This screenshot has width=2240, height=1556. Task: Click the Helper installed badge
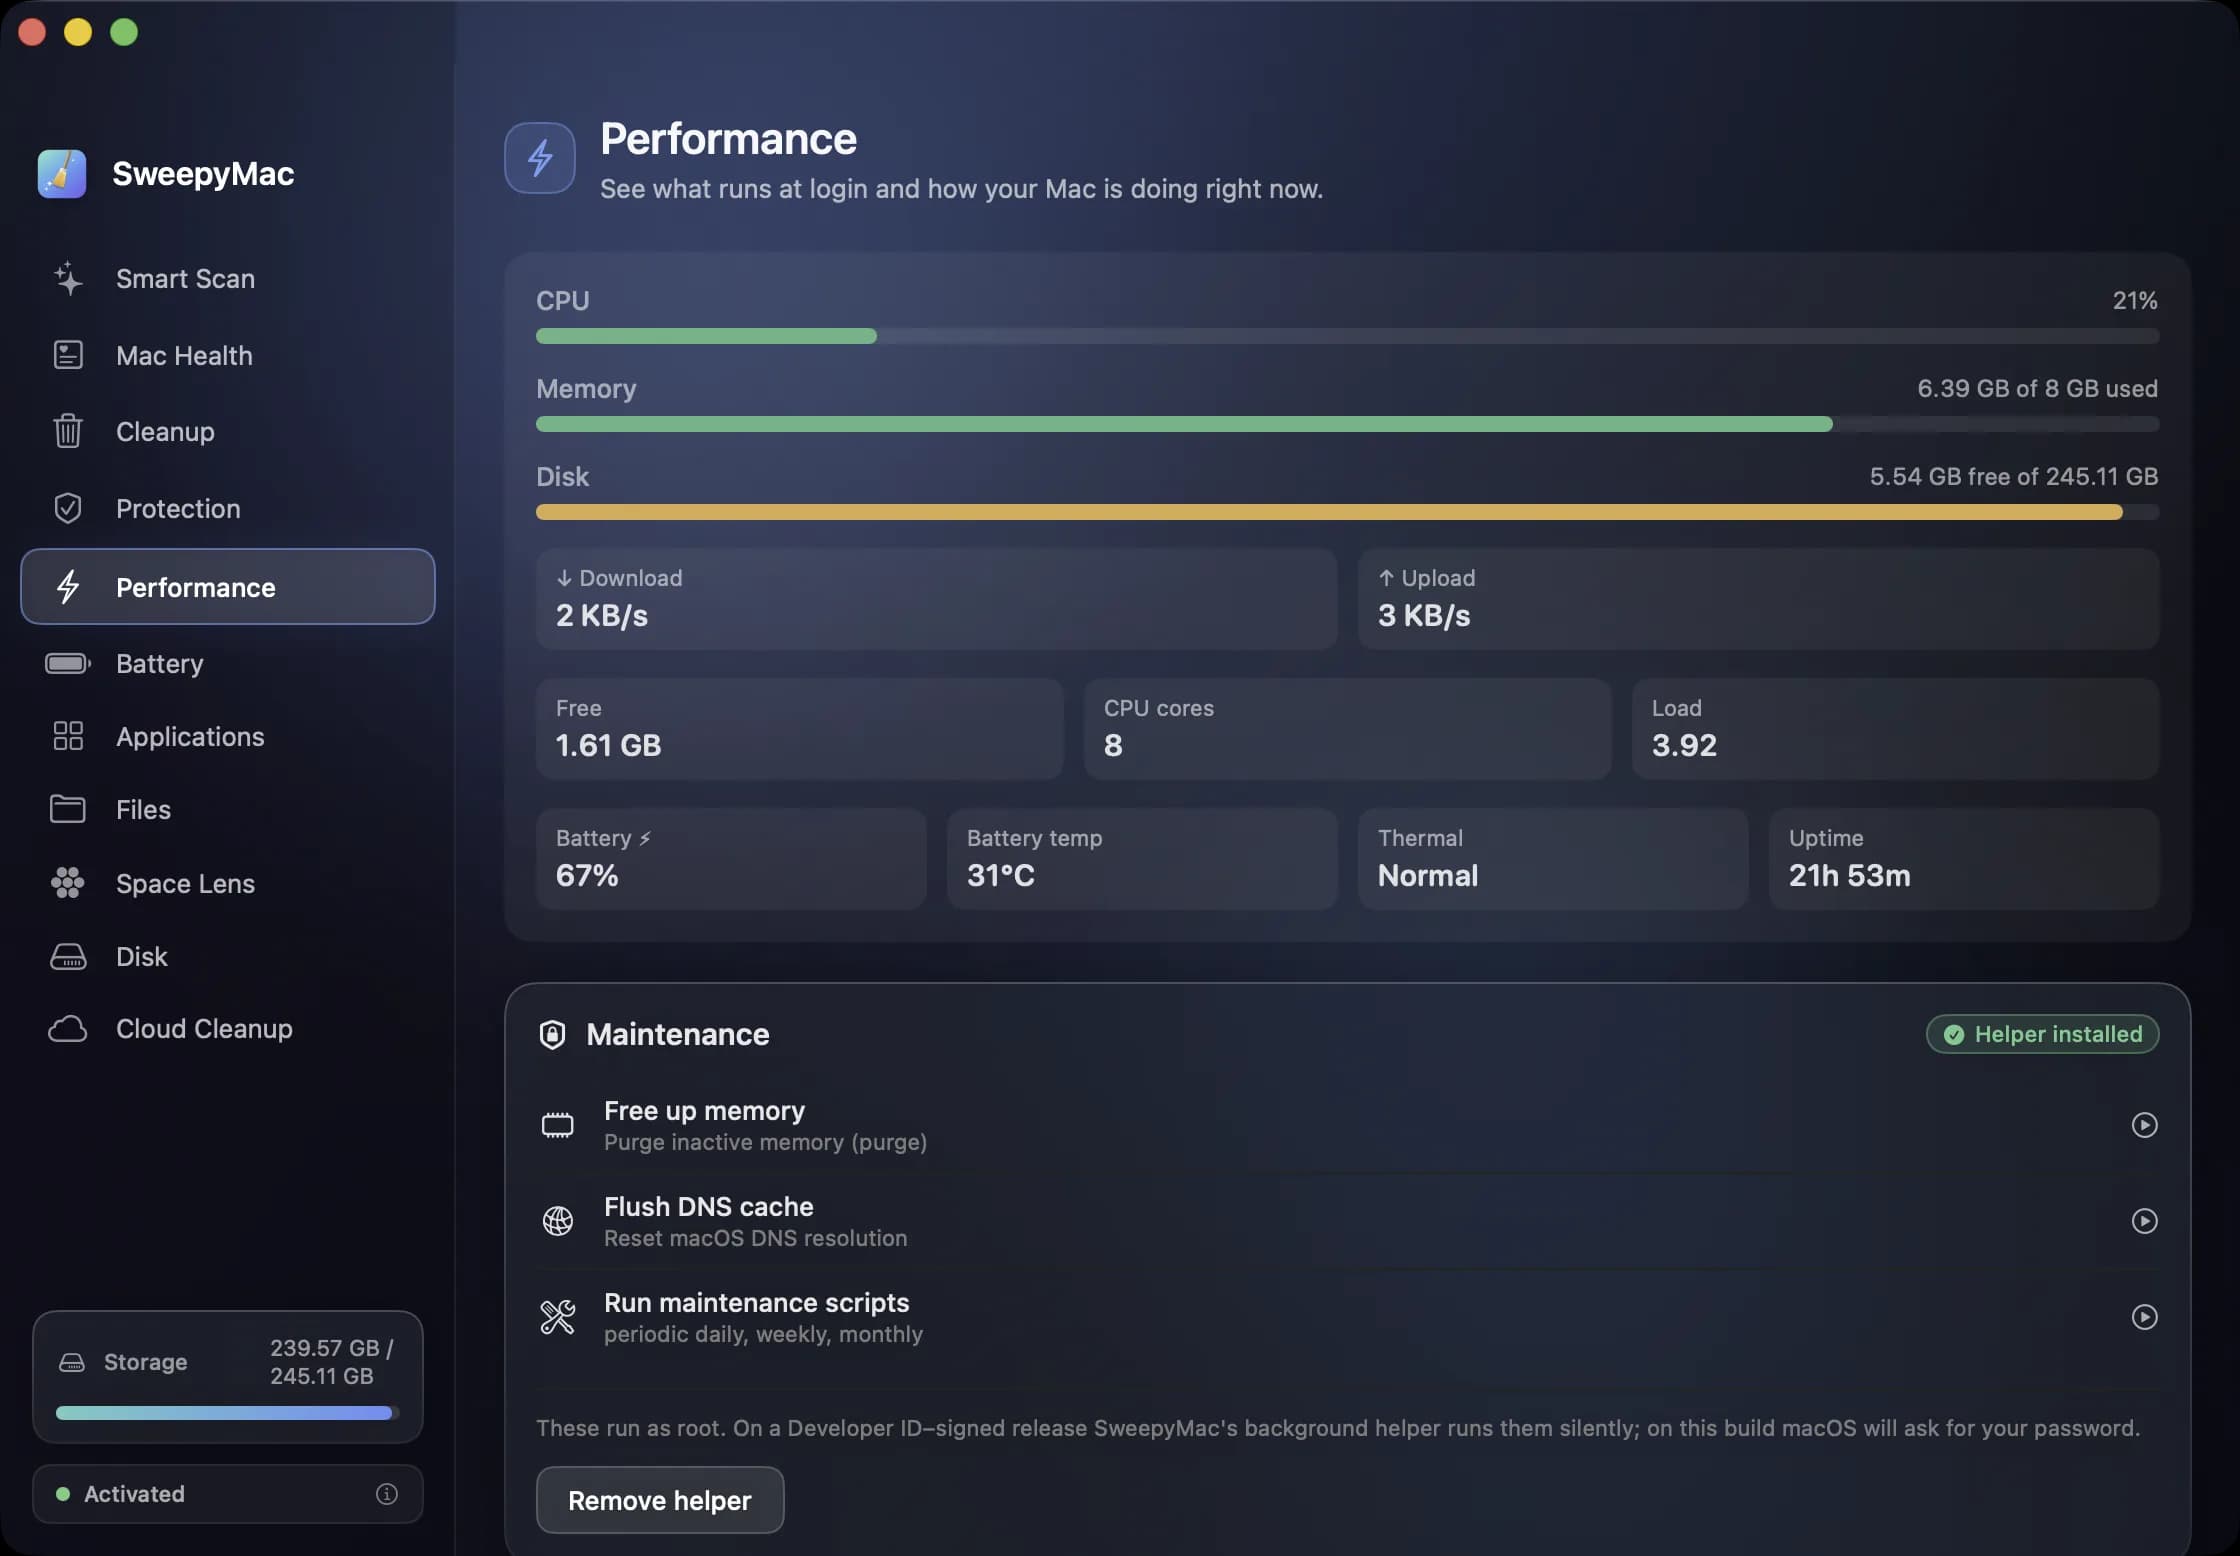[2043, 1034]
